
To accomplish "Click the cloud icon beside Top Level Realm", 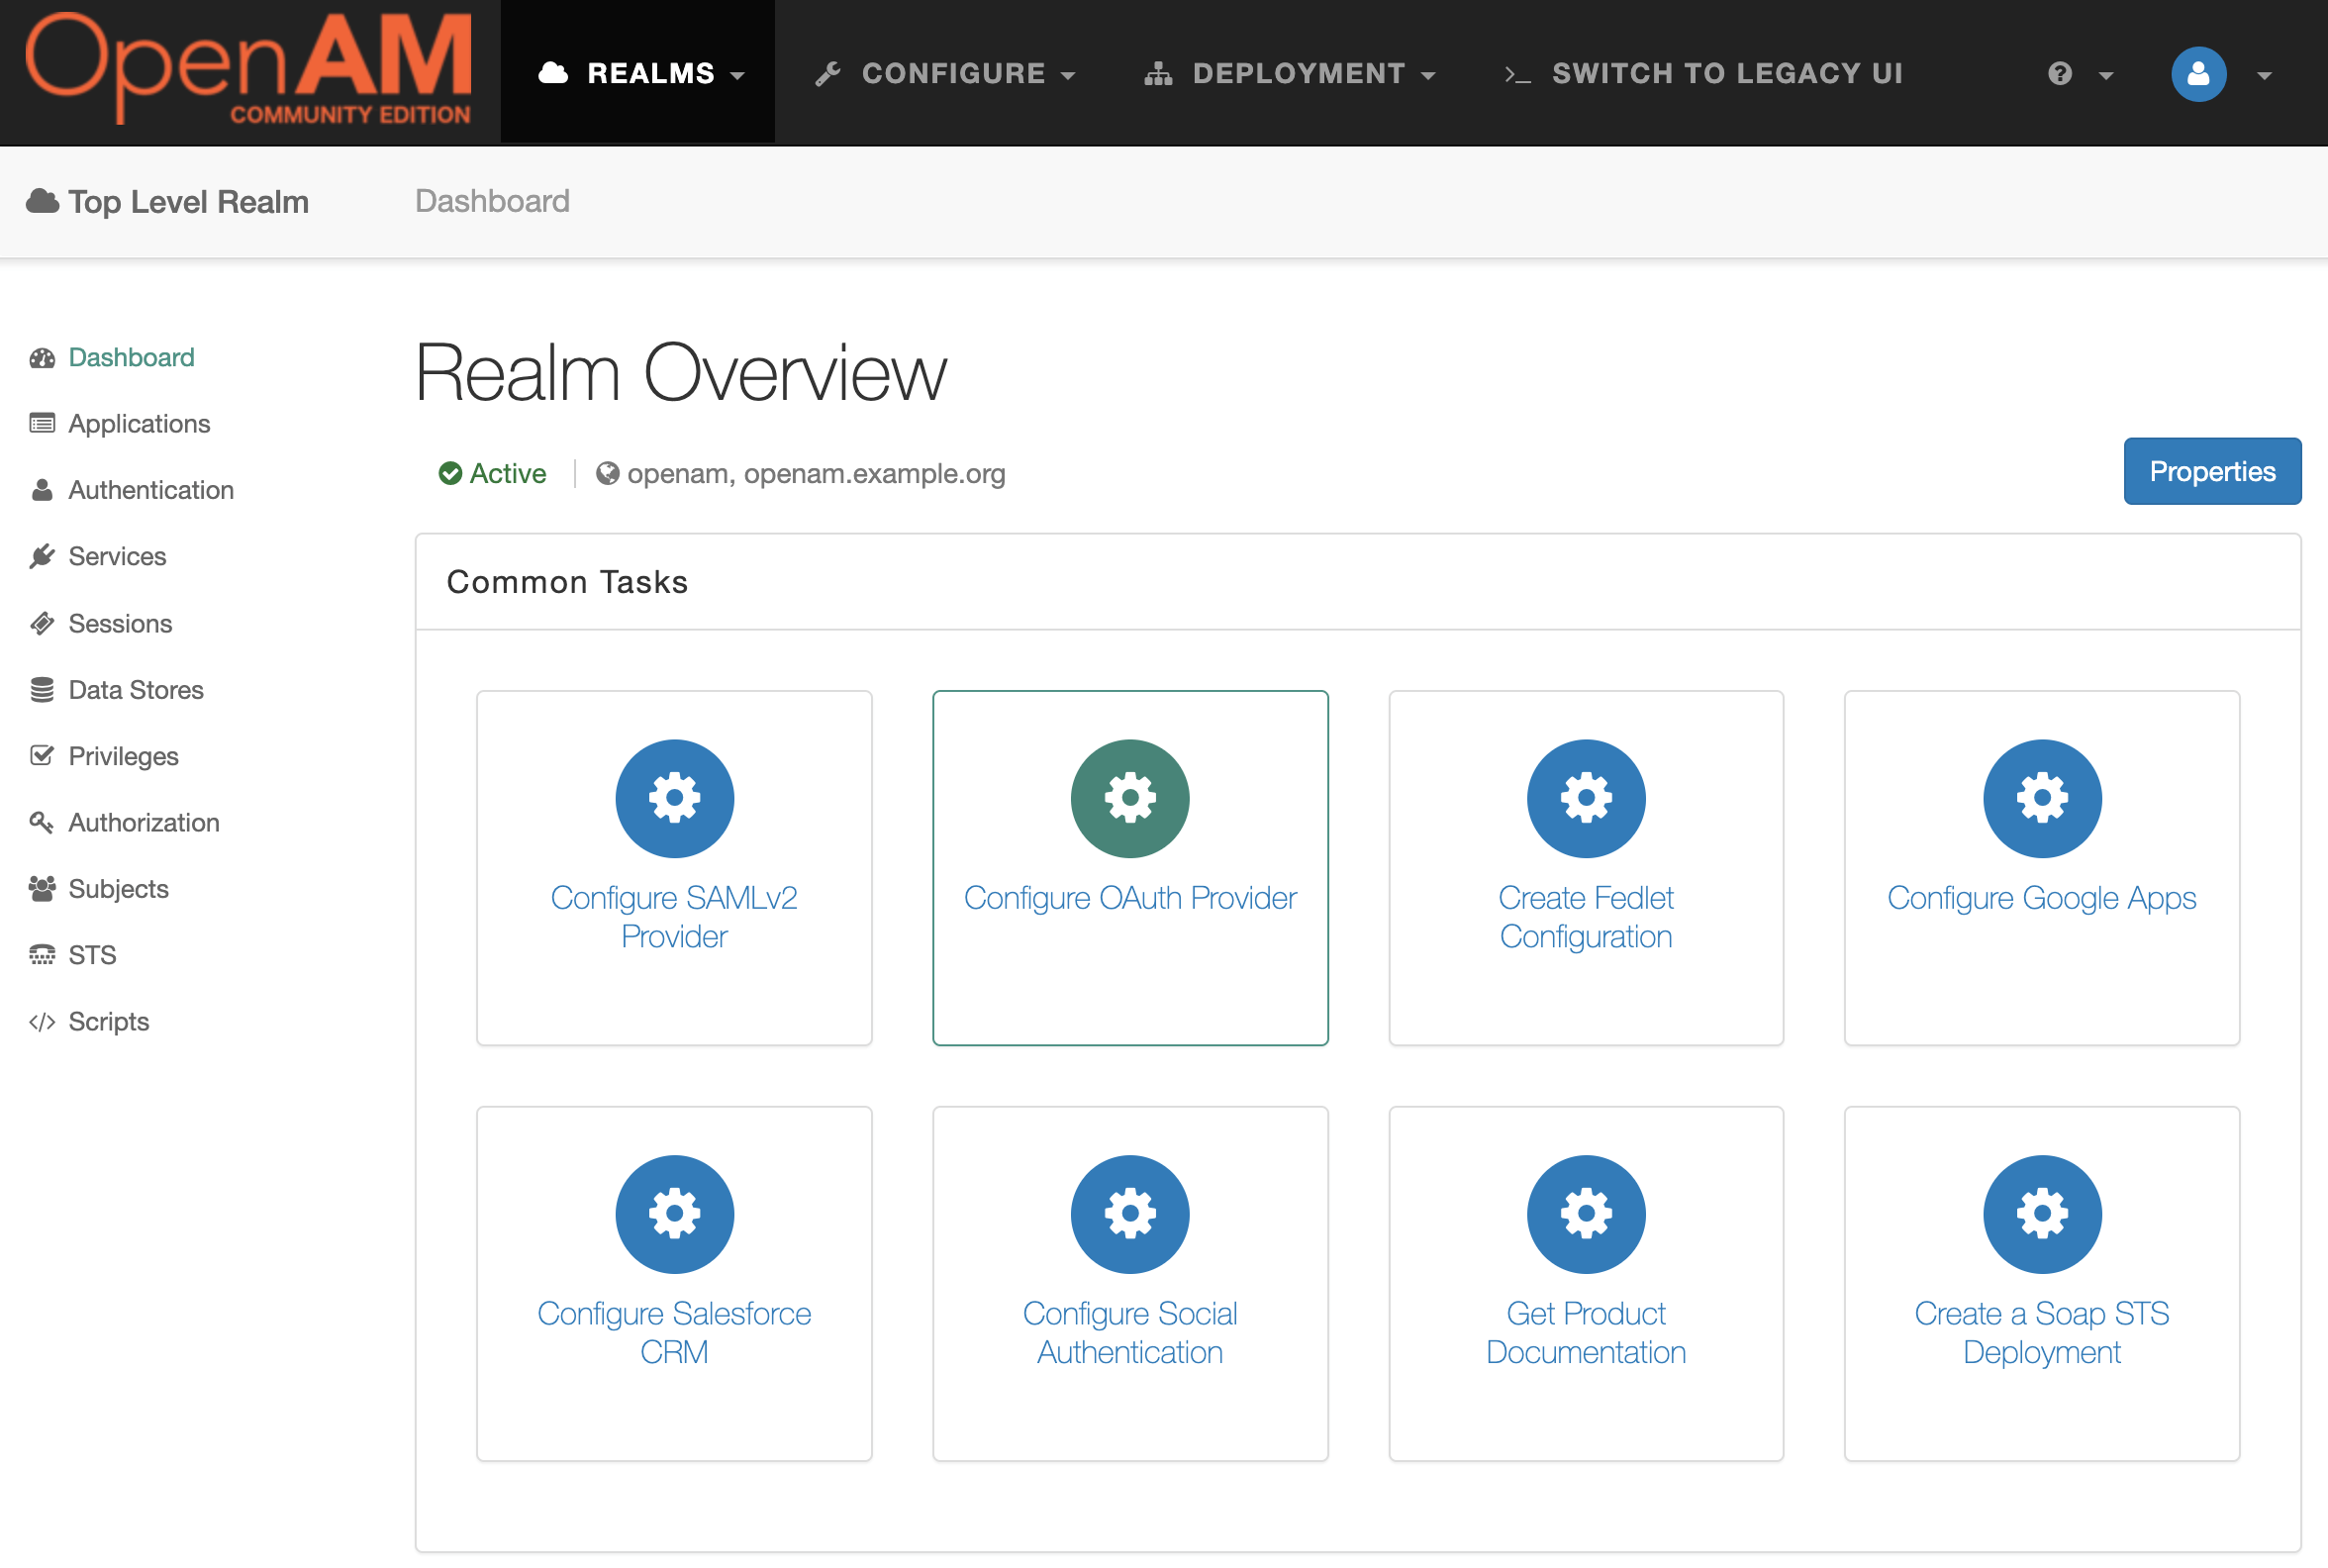I will click(42, 200).
